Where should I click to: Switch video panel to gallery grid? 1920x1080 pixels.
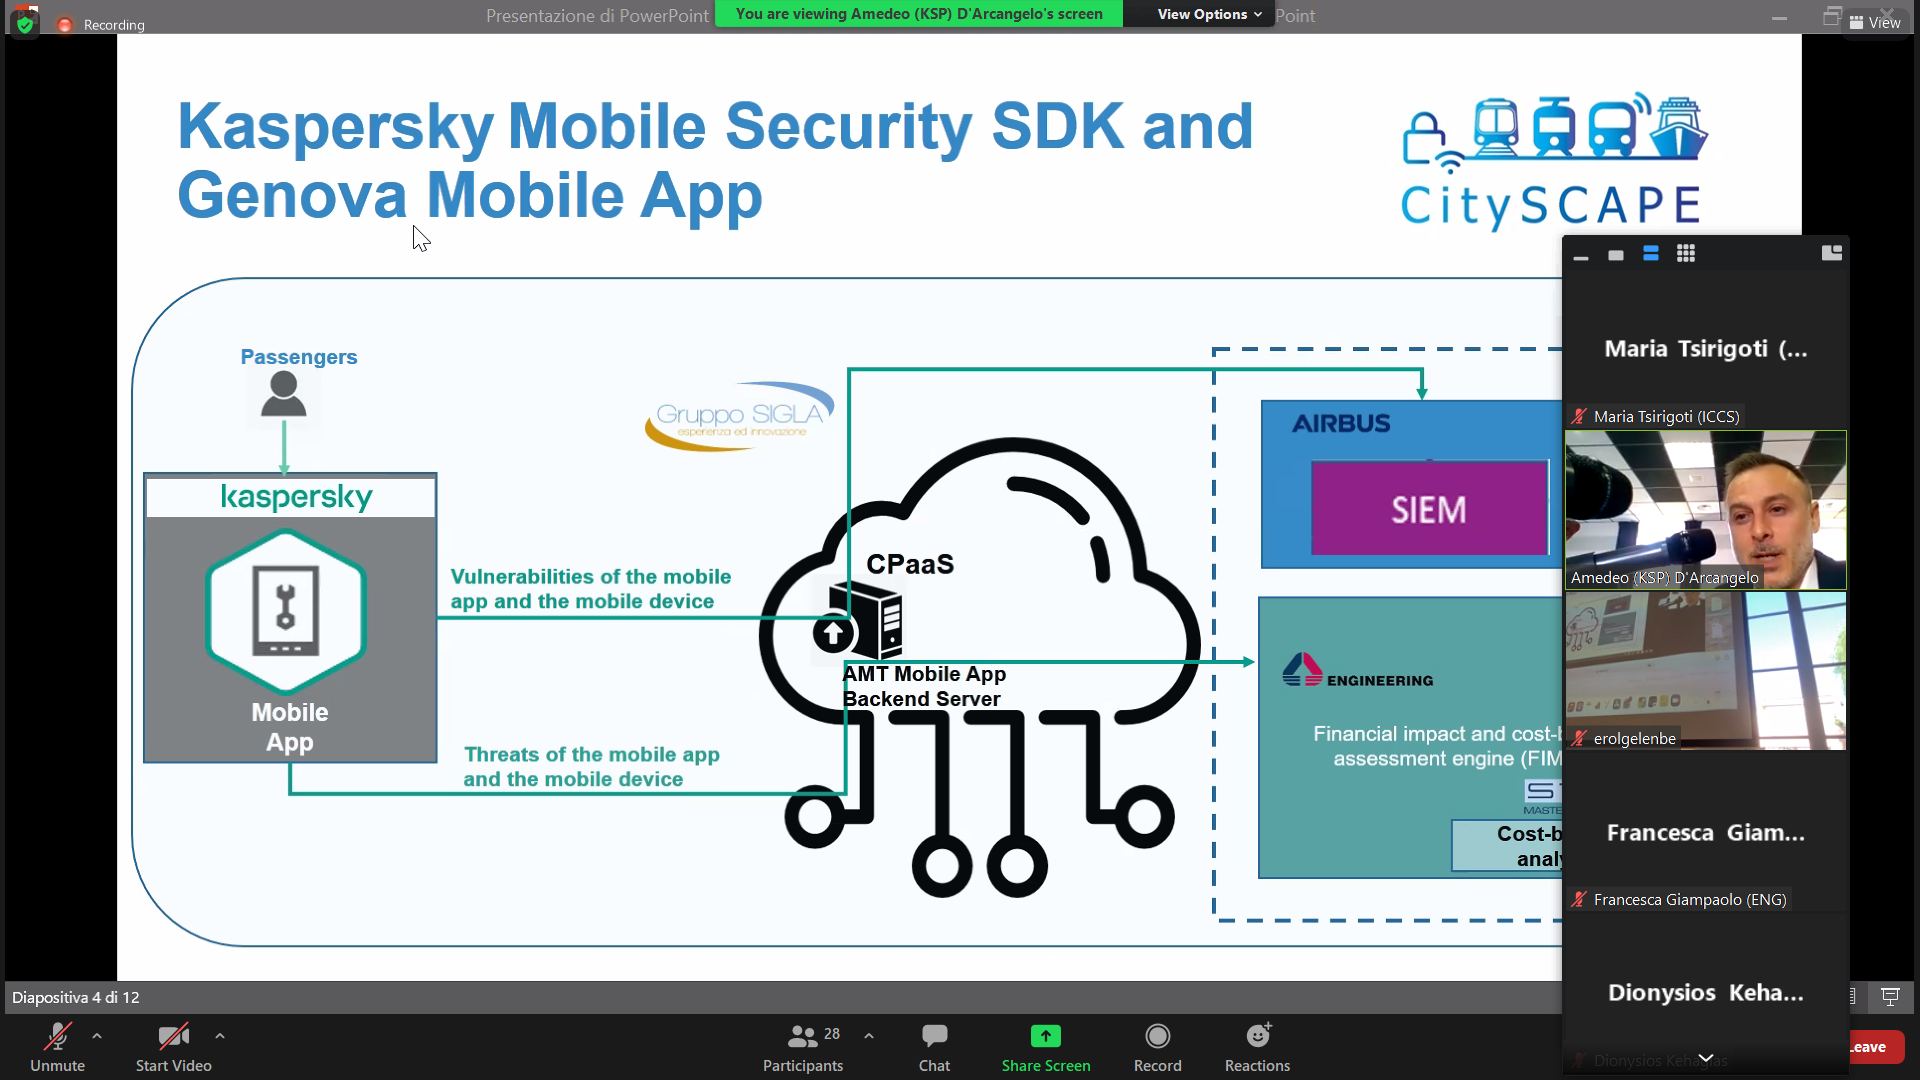1686,254
